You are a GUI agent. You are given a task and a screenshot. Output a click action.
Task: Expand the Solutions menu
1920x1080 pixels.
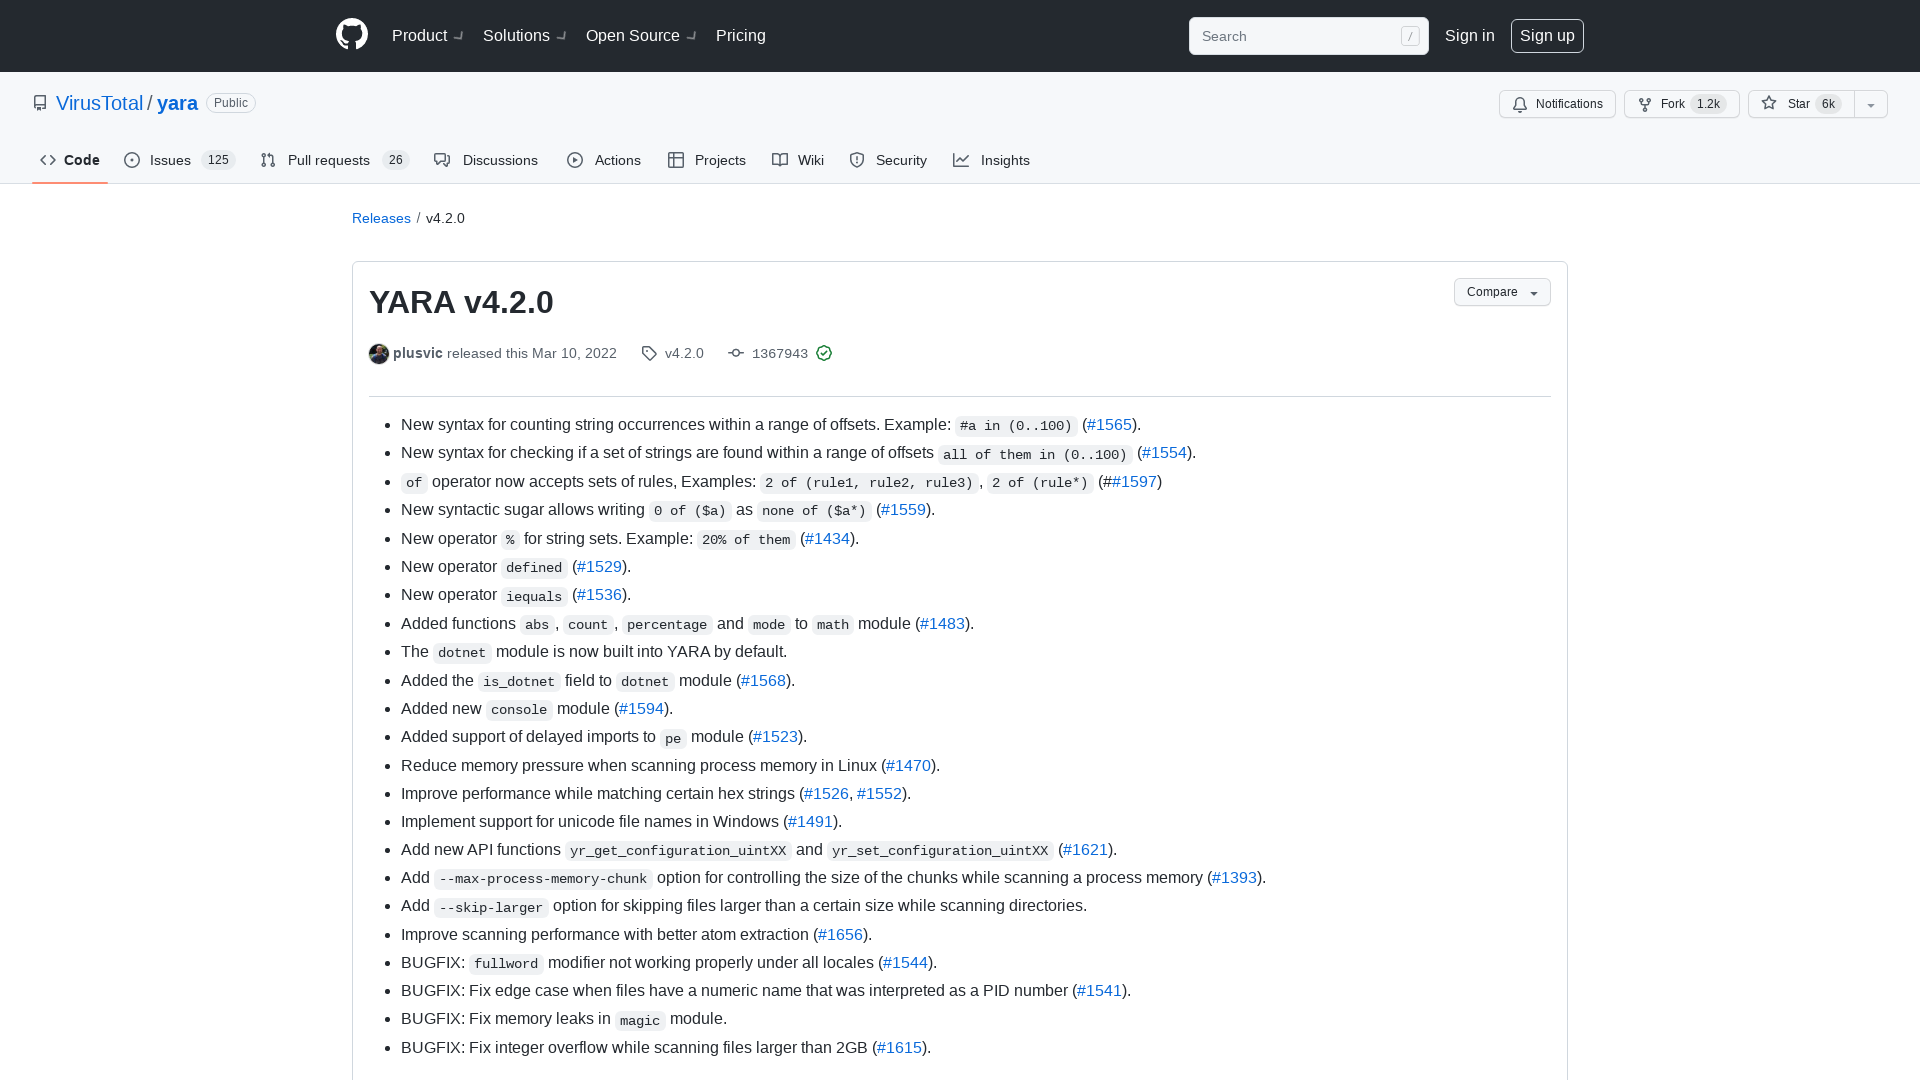[524, 36]
